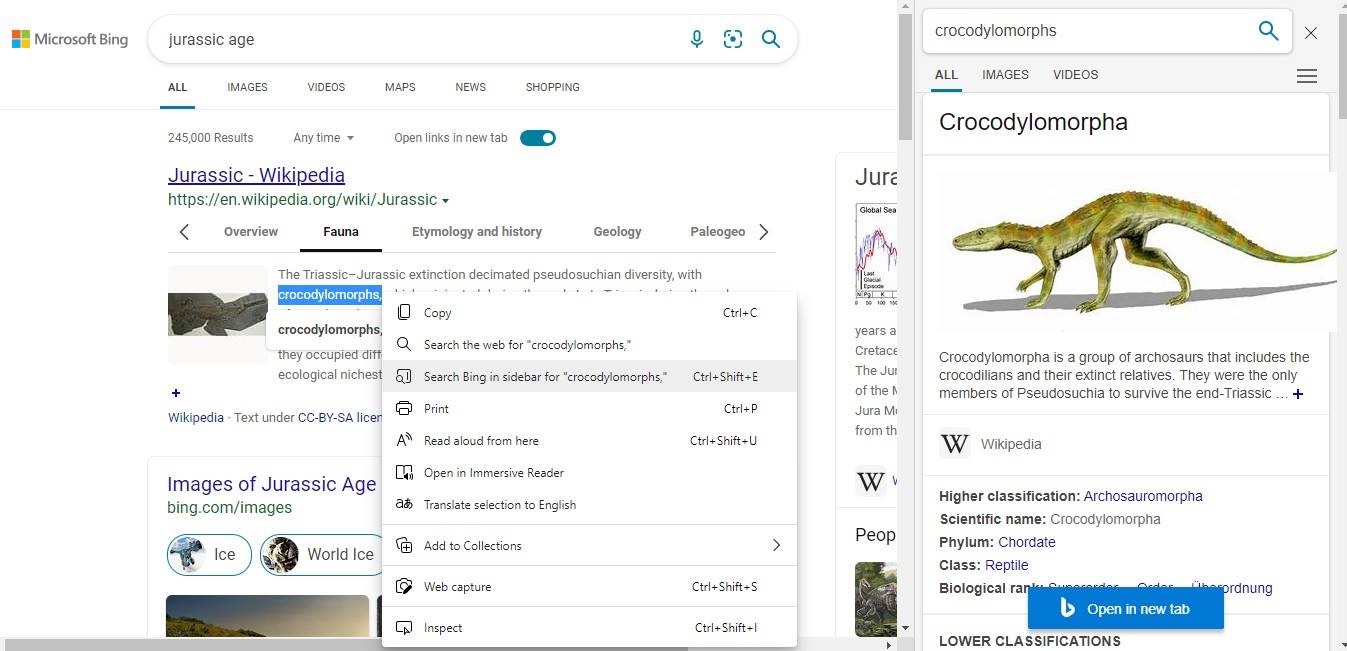Viewport: 1347px width, 651px height.
Task: Expand the snippet with the plus icon
Action: pyautogui.click(x=176, y=393)
